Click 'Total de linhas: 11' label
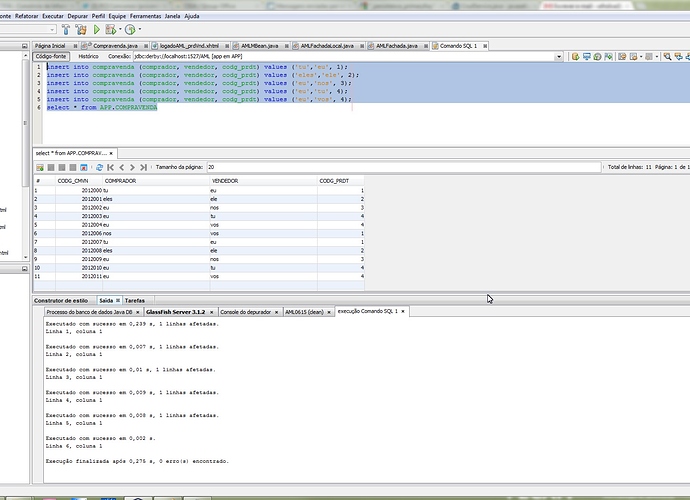This screenshot has width=690, height=500. [x=629, y=167]
